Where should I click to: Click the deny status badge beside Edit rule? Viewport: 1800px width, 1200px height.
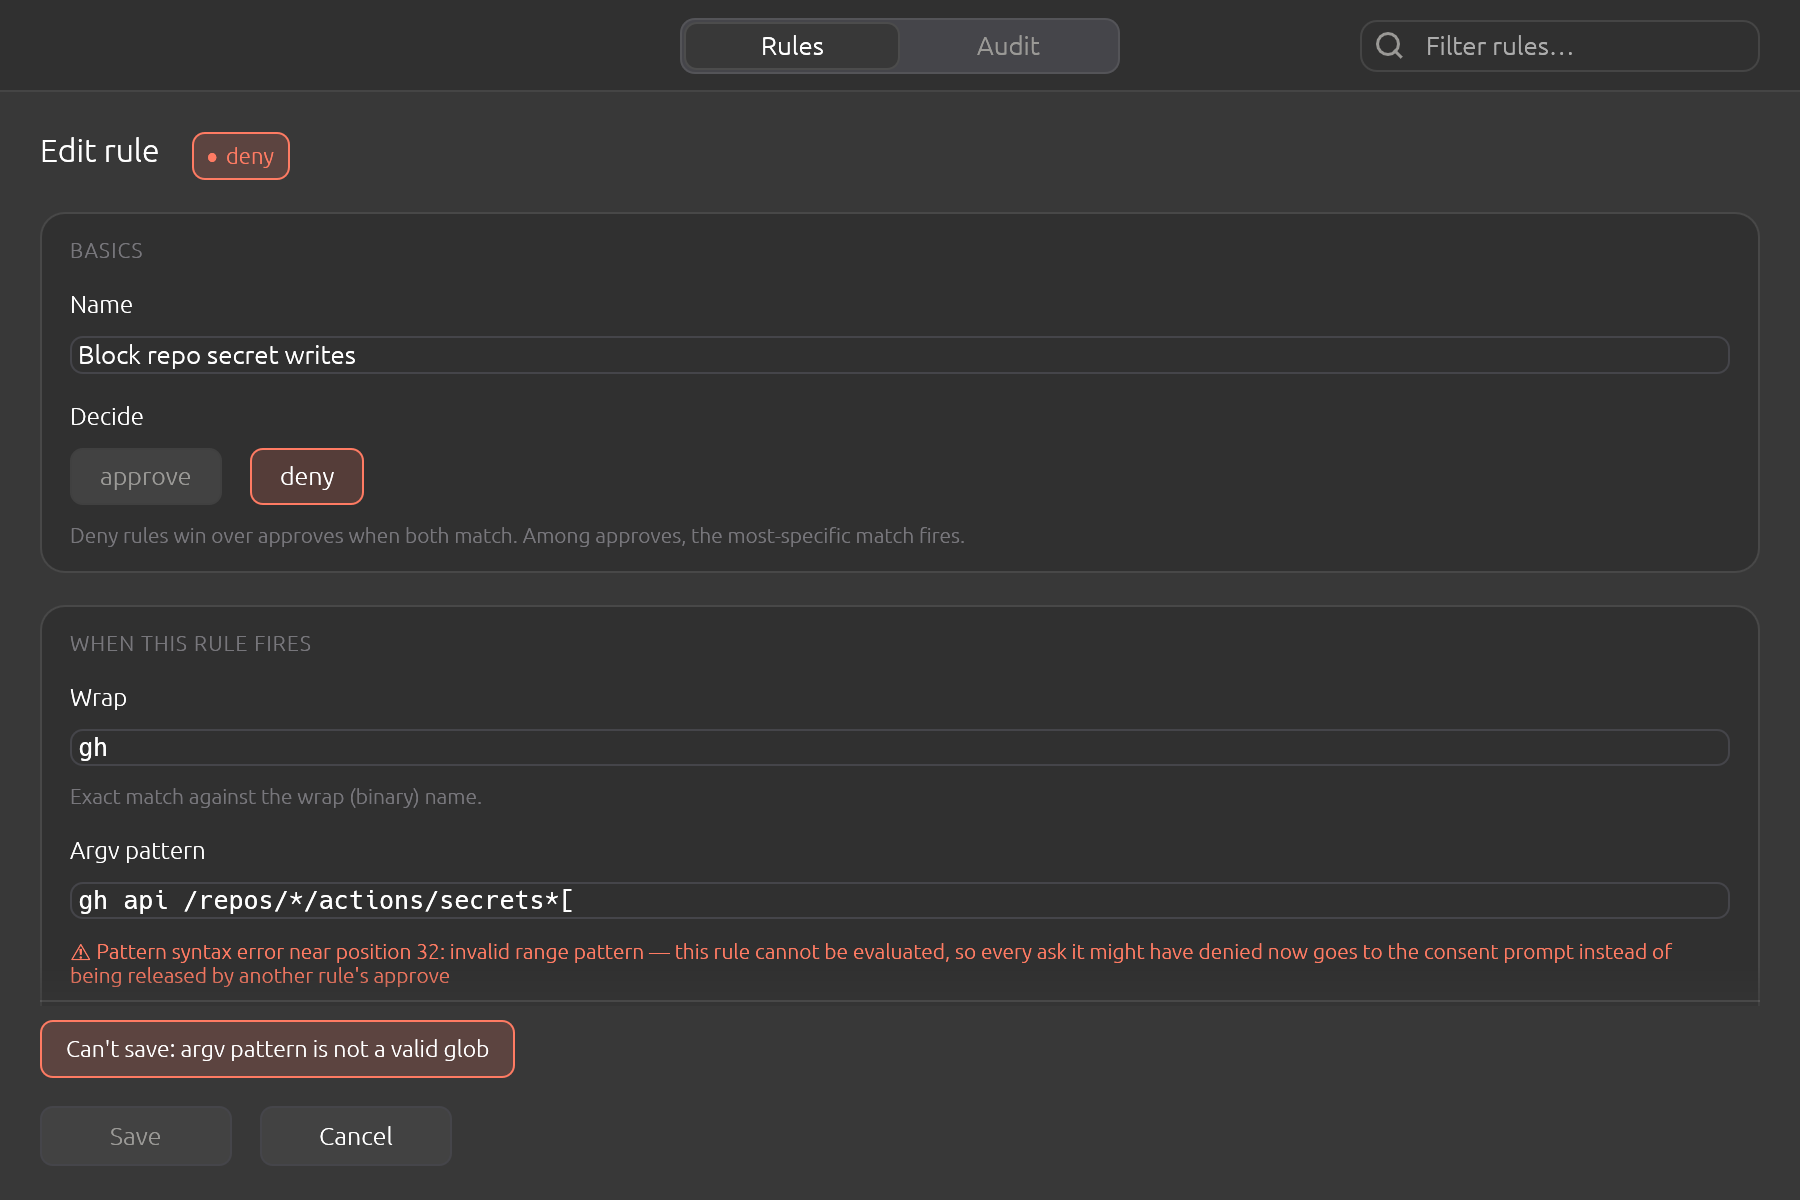241,156
